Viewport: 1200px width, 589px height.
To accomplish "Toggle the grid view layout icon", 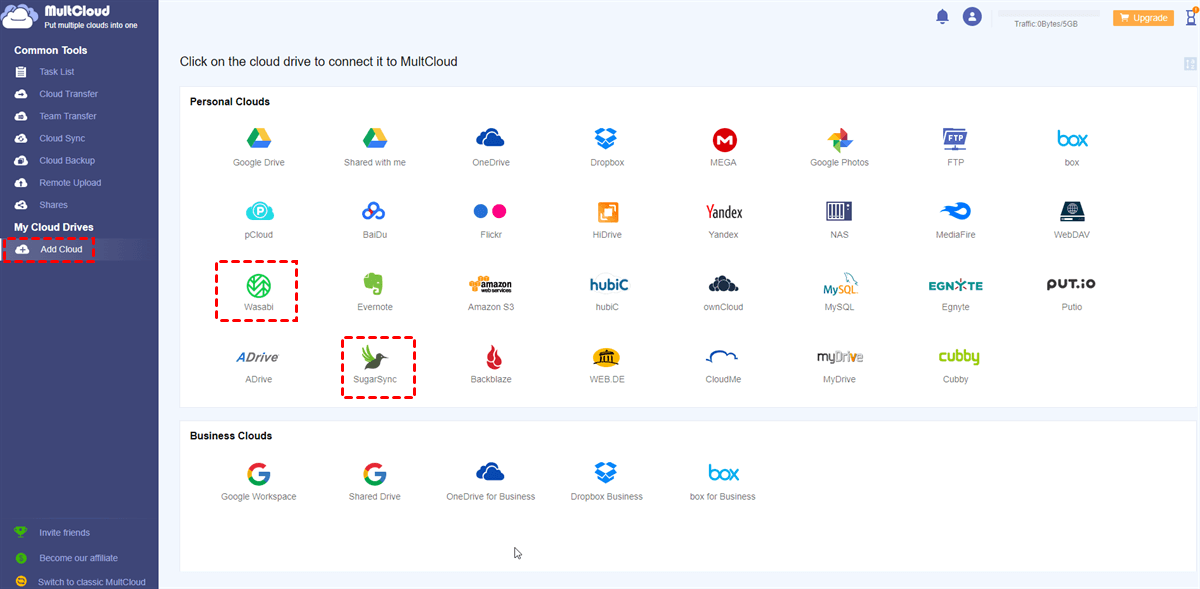I will [1190, 64].
